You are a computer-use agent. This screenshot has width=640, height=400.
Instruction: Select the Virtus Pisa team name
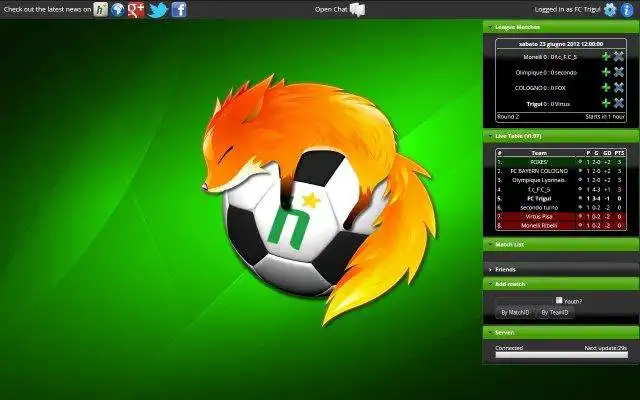[539, 216]
